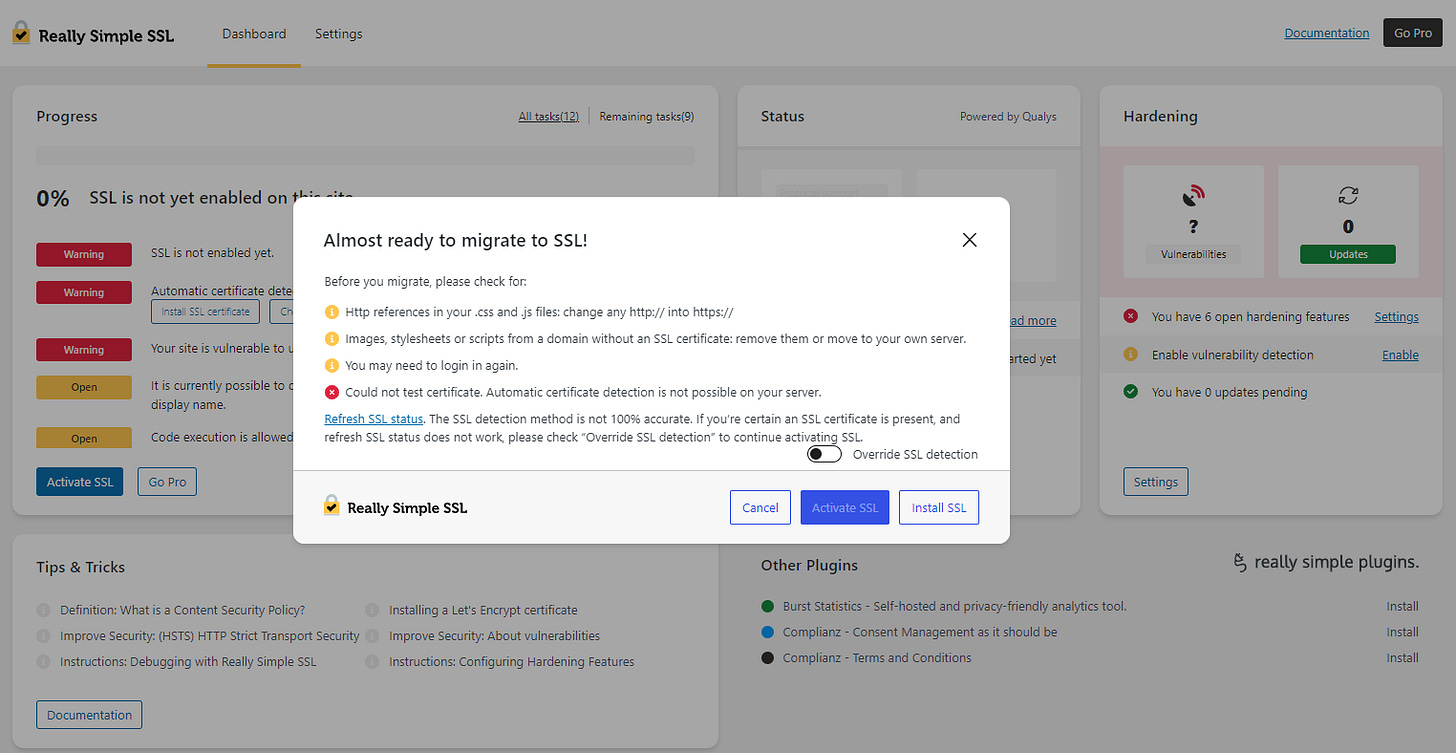
Task: Click Documentation button in Tips & Tricks
Action: pos(89,715)
